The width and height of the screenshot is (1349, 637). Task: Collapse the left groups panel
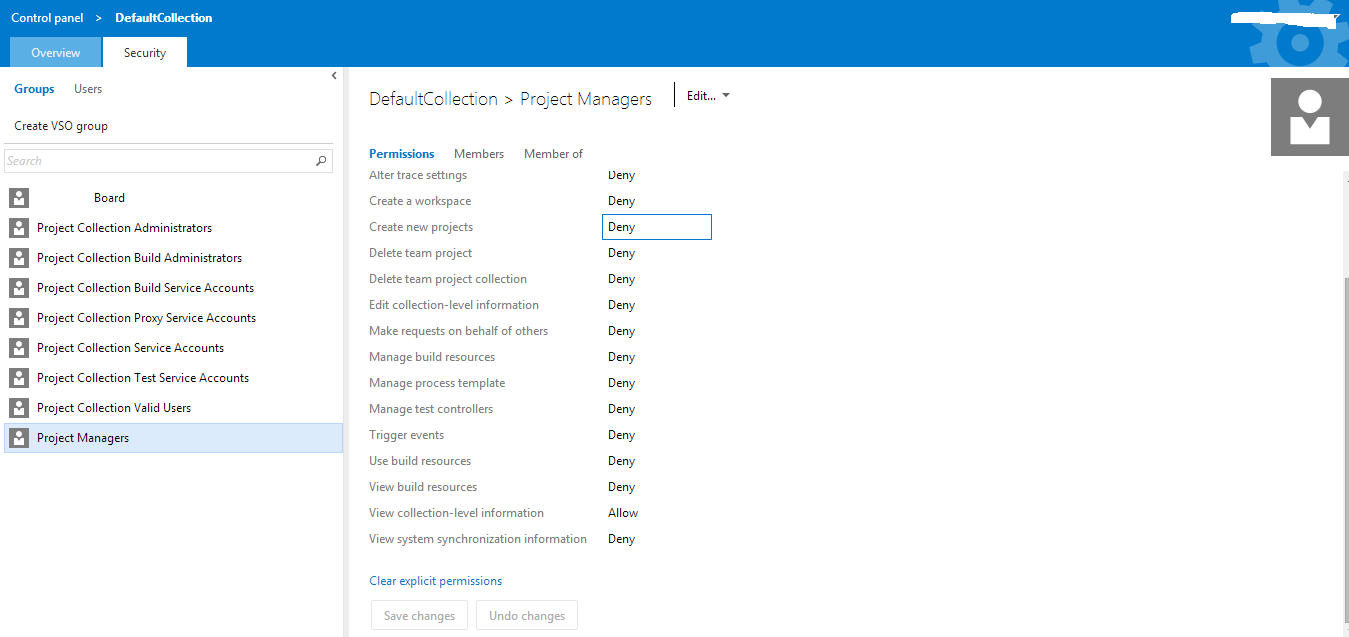pyautogui.click(x=334, y=76)
